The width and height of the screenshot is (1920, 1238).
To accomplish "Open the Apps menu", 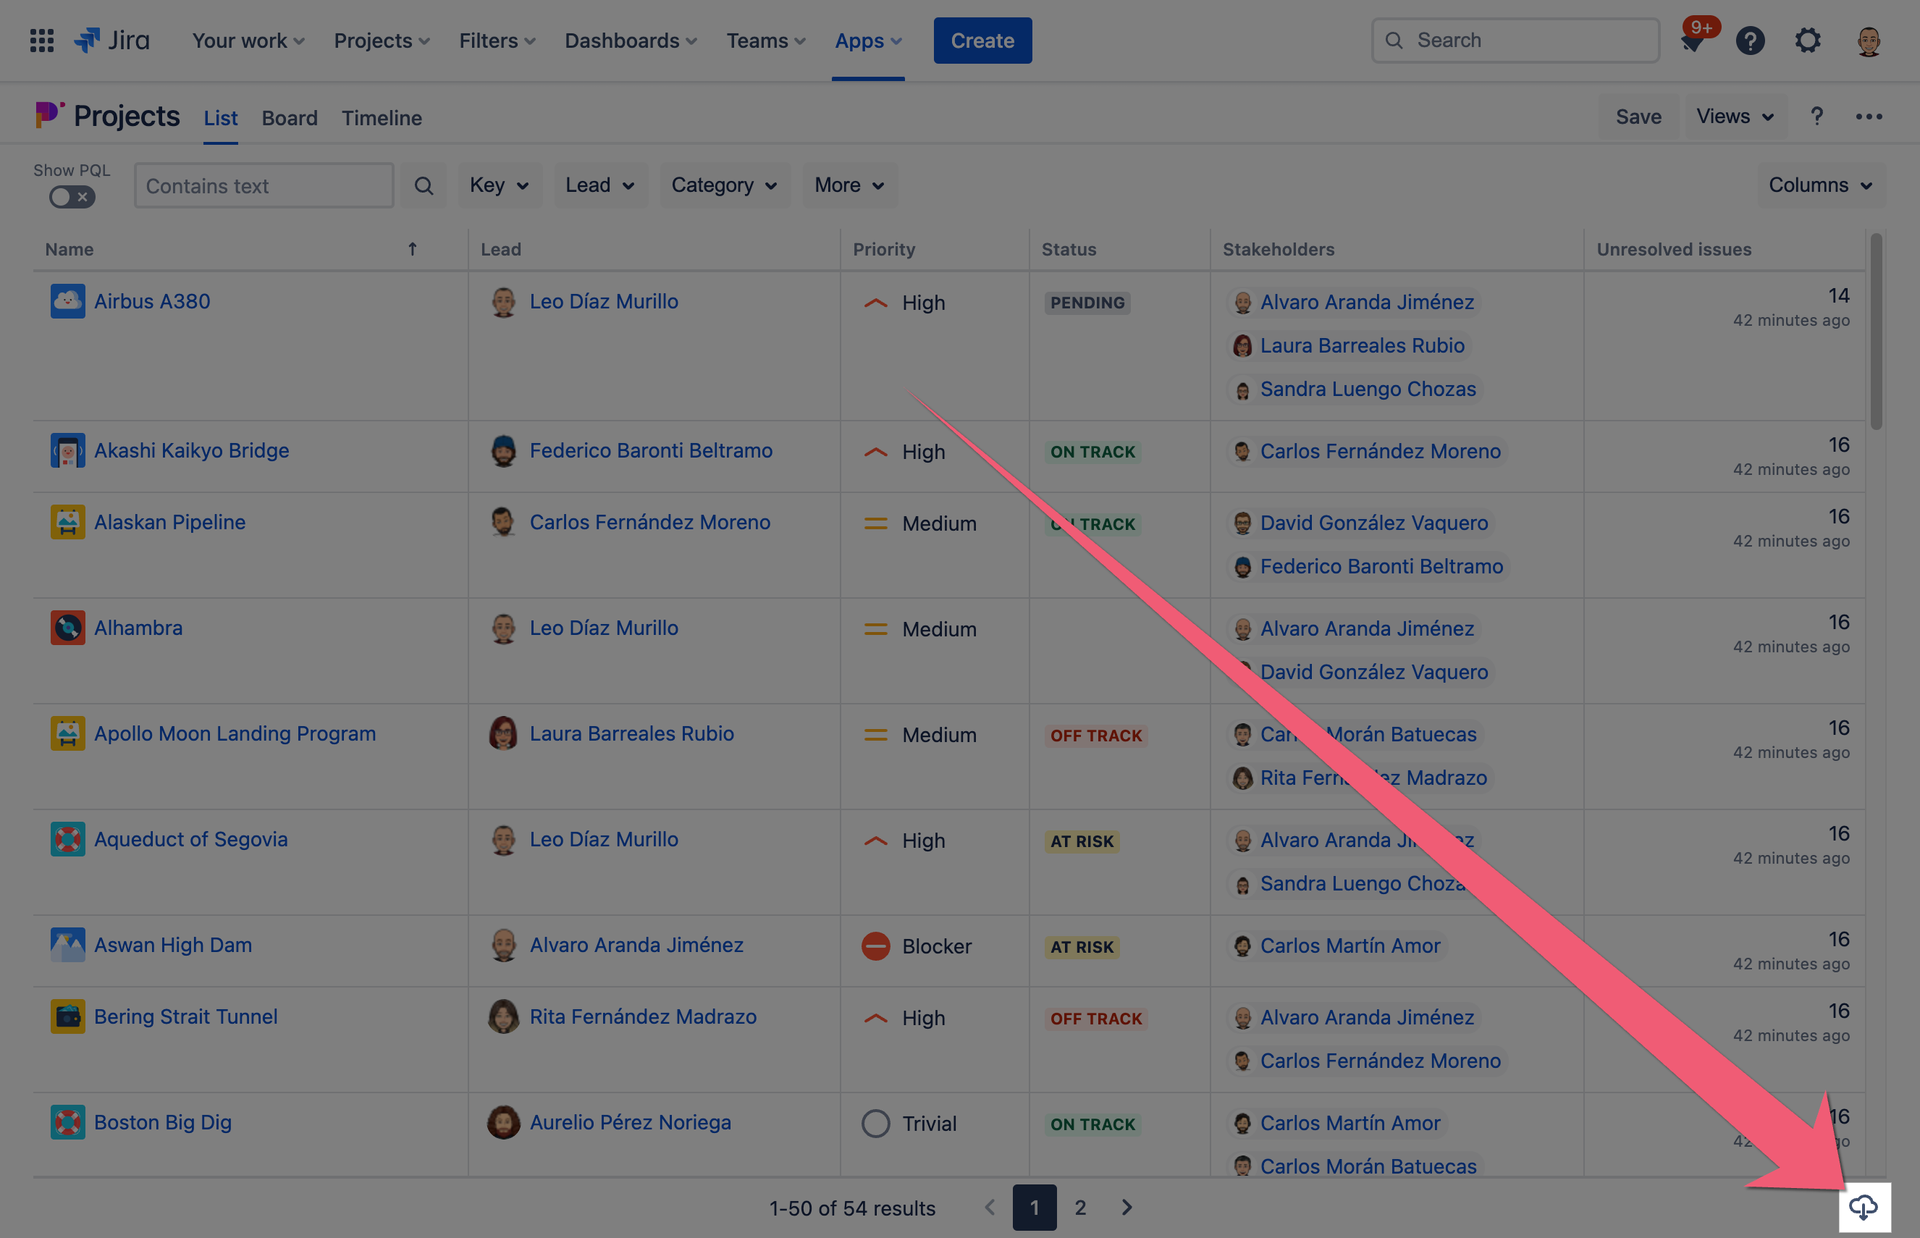I will (867, 41).
